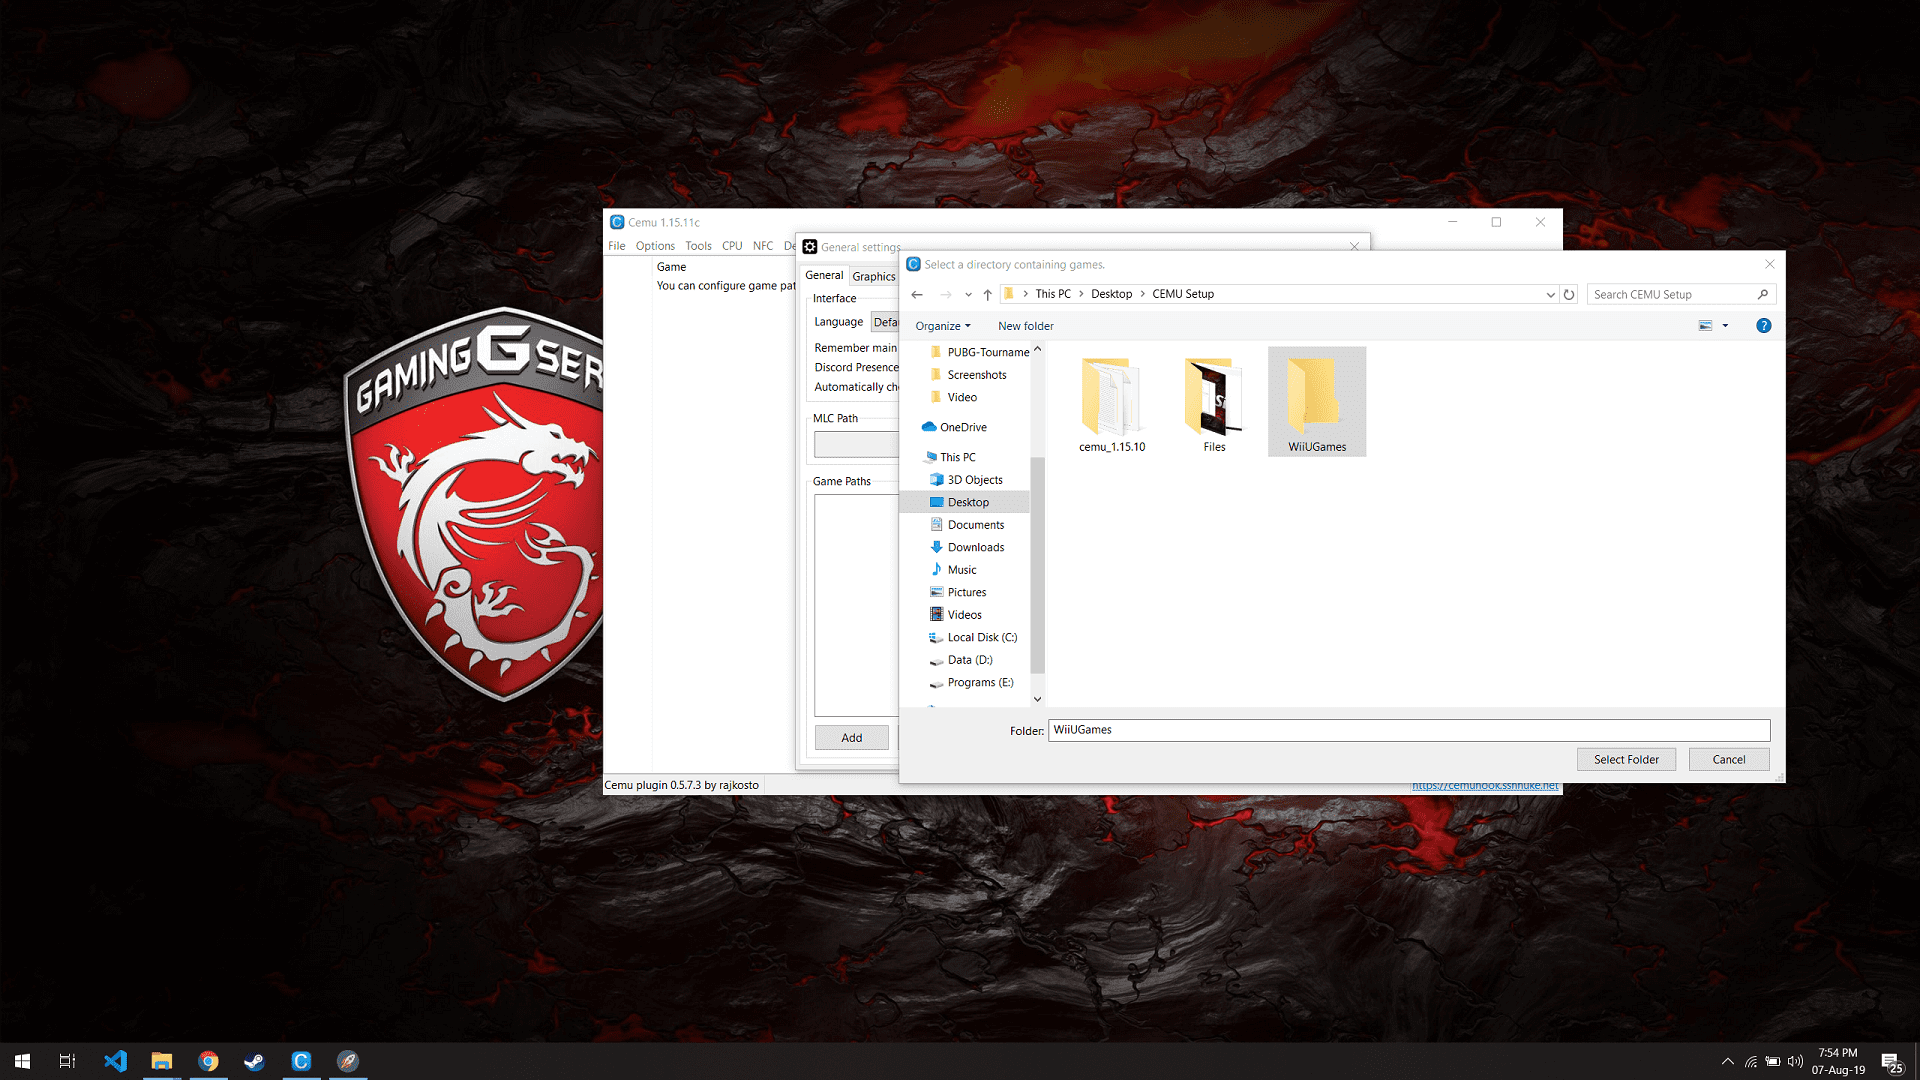
Task: Open the Organize dropdown menu
Action: tap(942, 326)
